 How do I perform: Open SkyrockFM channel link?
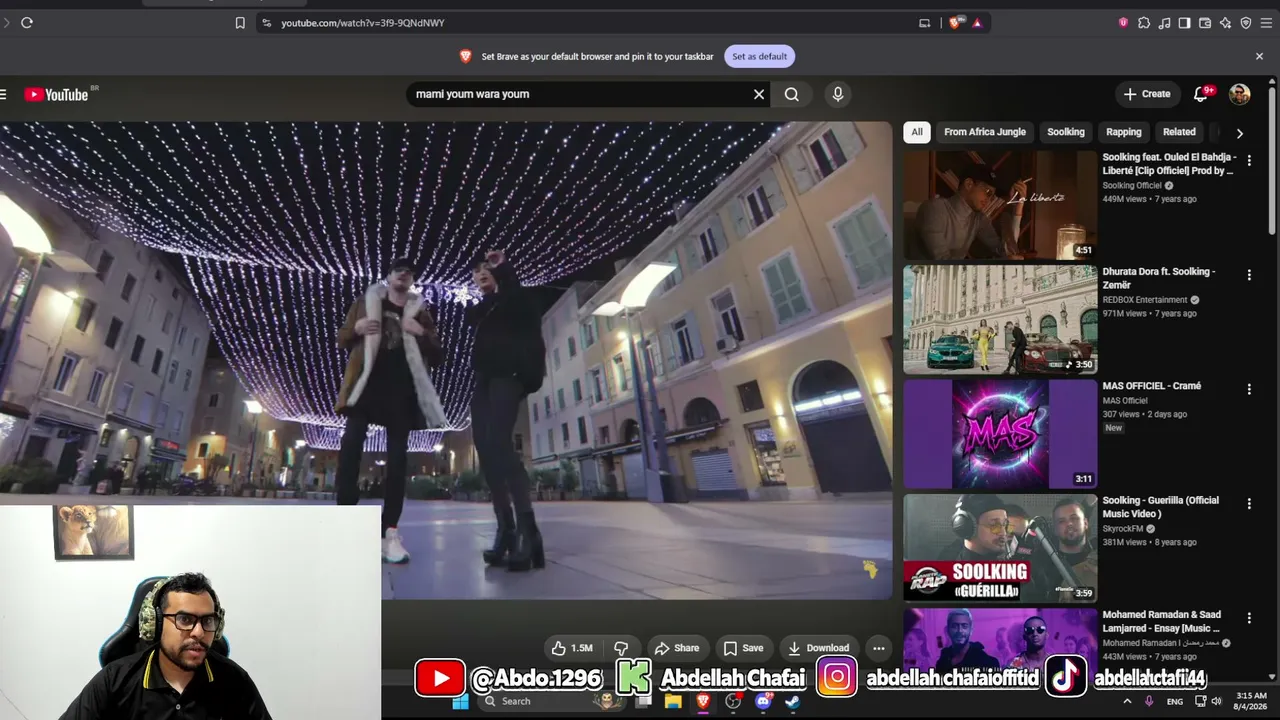(x=1123, y=529)
